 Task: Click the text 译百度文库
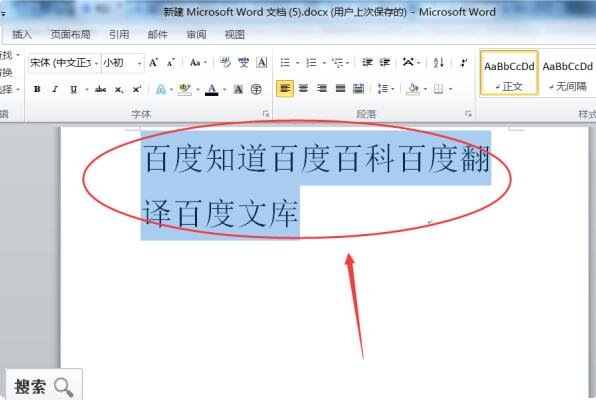pos(220,213)
